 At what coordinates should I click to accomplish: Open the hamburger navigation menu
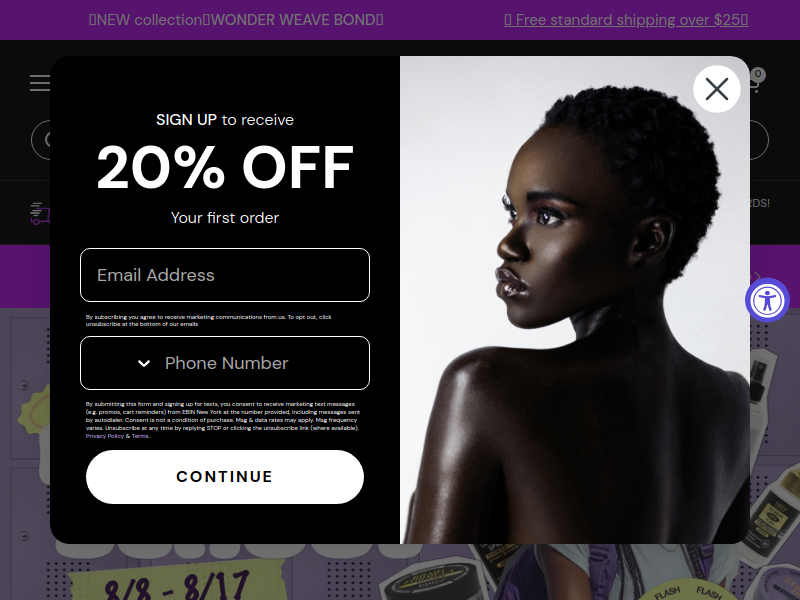point(40,83)
